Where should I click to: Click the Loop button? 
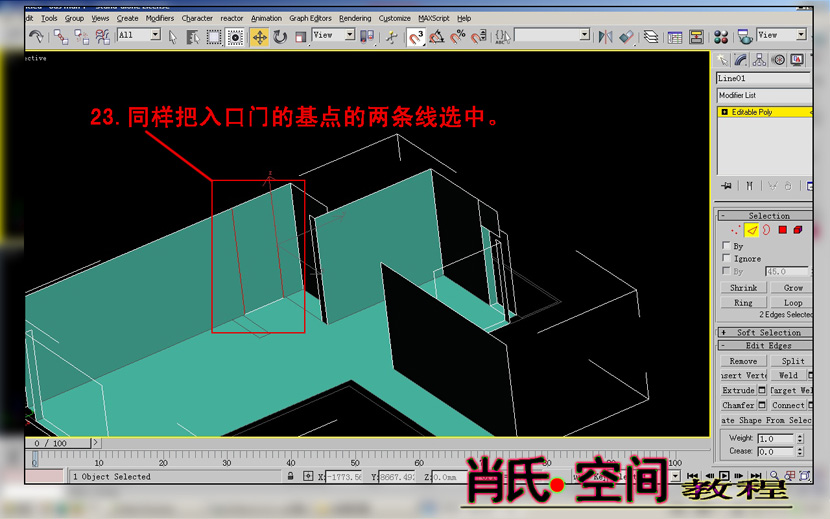pos(791,302)
